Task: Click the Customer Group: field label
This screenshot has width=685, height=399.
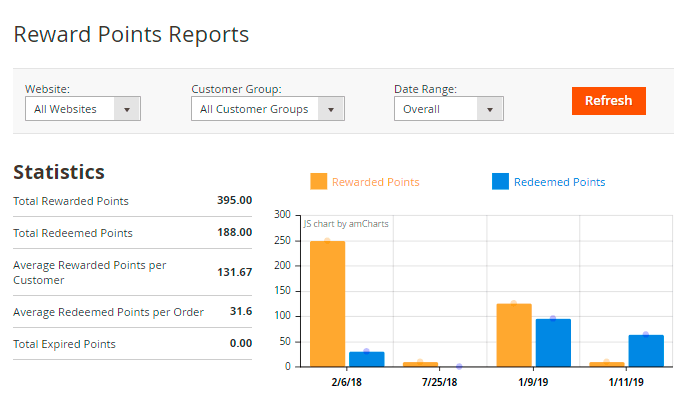Action: click(236, 89)
